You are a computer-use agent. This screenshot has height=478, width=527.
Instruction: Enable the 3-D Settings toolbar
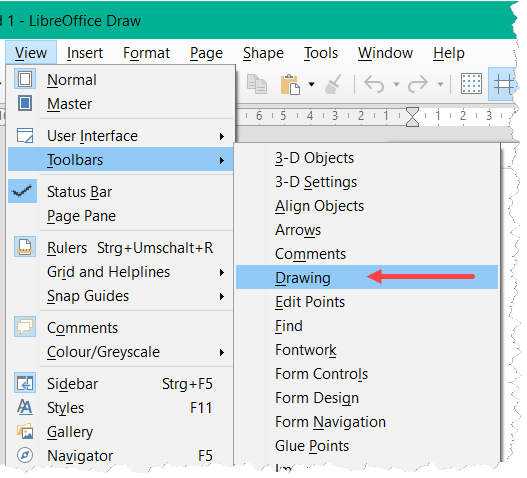pyautogui.click(x=367, y=182)
